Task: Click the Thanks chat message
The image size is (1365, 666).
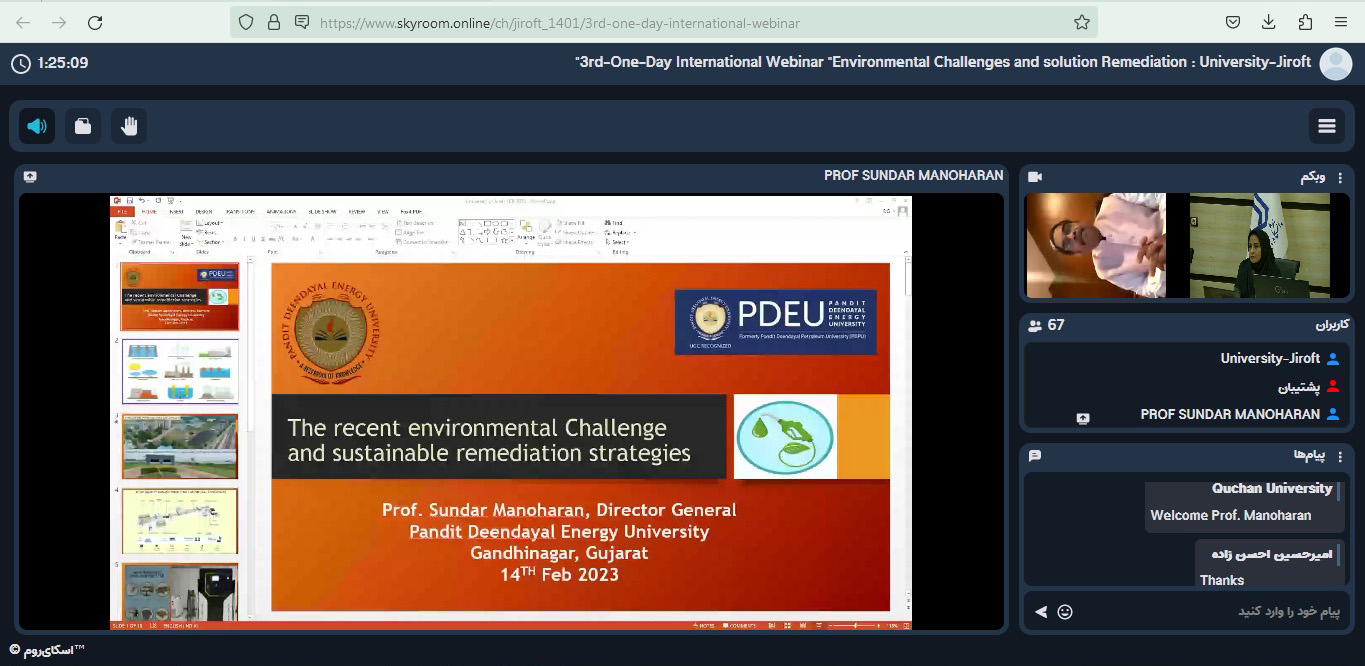Action: tap(1221, 580)
